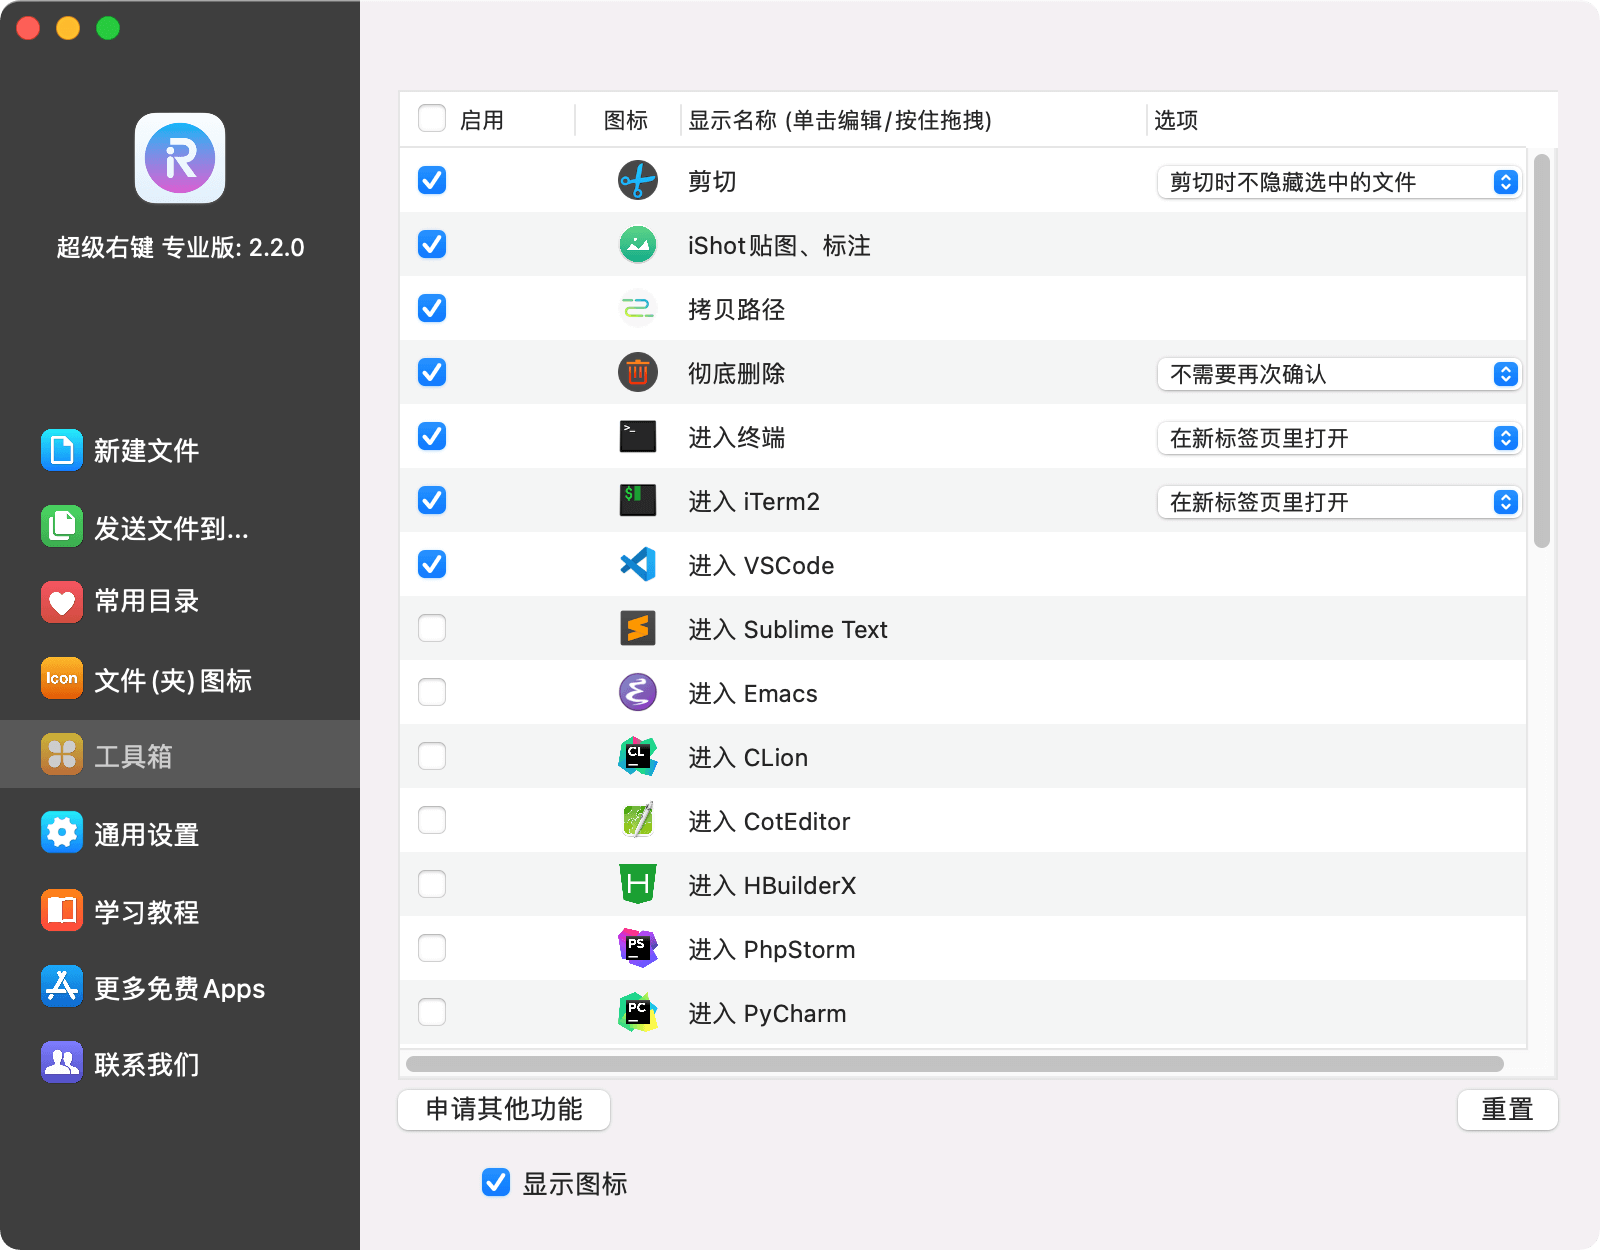Expand the 进入 iTerm2 options dropdown

(1339, 502)
